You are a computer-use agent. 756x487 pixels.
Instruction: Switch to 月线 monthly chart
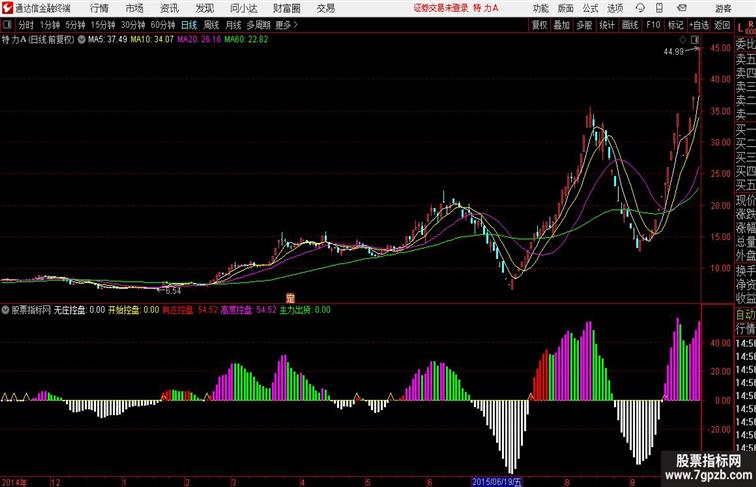point(233,25)
